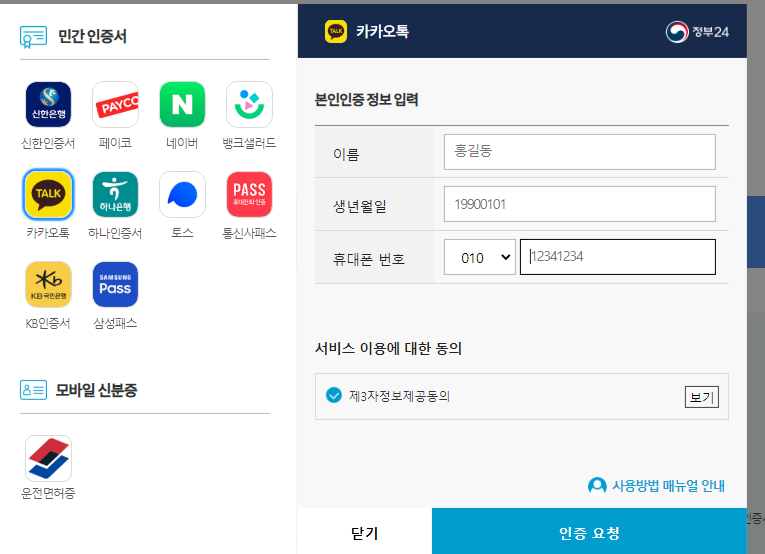Screen dimensions: 765x554
Task: Click the 하나인증서 label text
Action: click(115, 233)
